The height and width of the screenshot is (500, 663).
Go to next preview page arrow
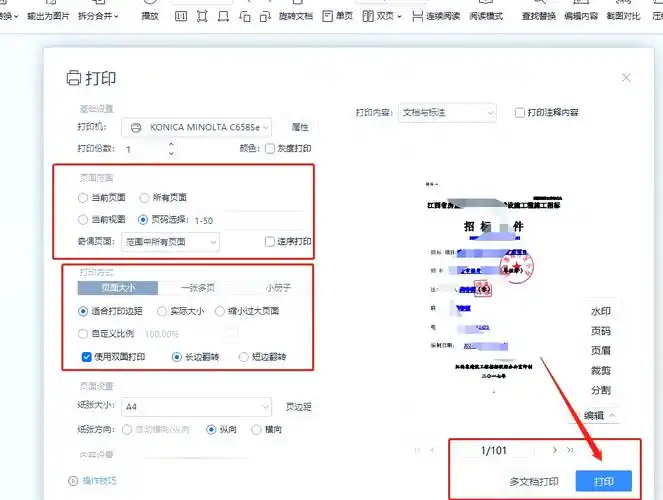pyautogui.click(x=555, y=451)
